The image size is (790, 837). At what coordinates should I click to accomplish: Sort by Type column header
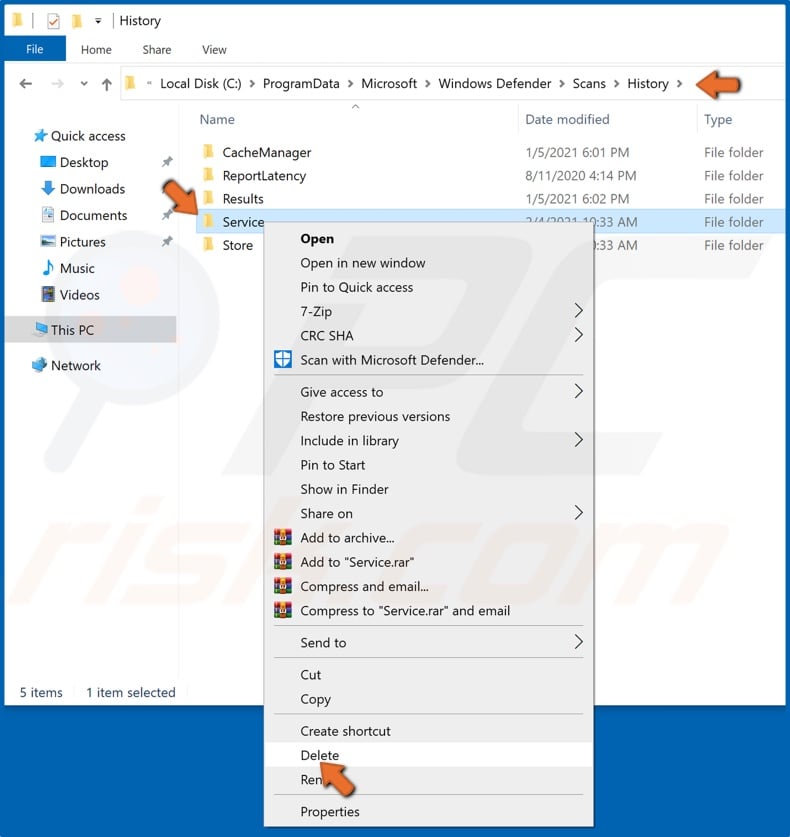[717, 120]
